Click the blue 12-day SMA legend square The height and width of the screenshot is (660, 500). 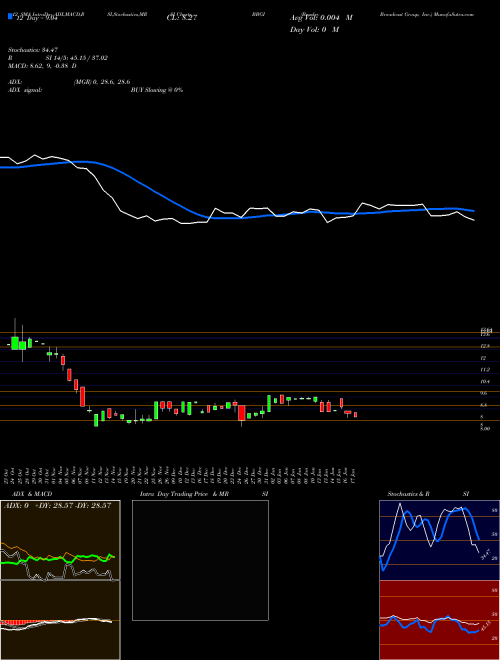[11, 16]
